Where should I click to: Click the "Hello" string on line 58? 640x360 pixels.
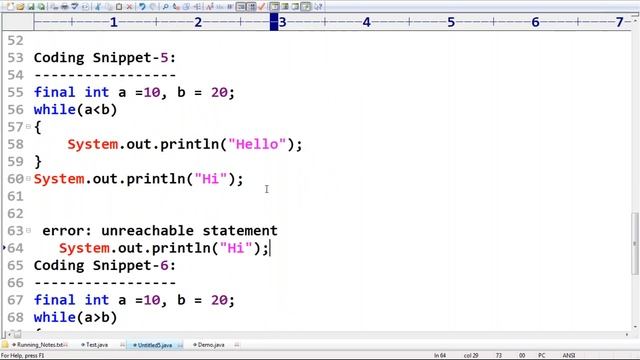click(257, 144)
